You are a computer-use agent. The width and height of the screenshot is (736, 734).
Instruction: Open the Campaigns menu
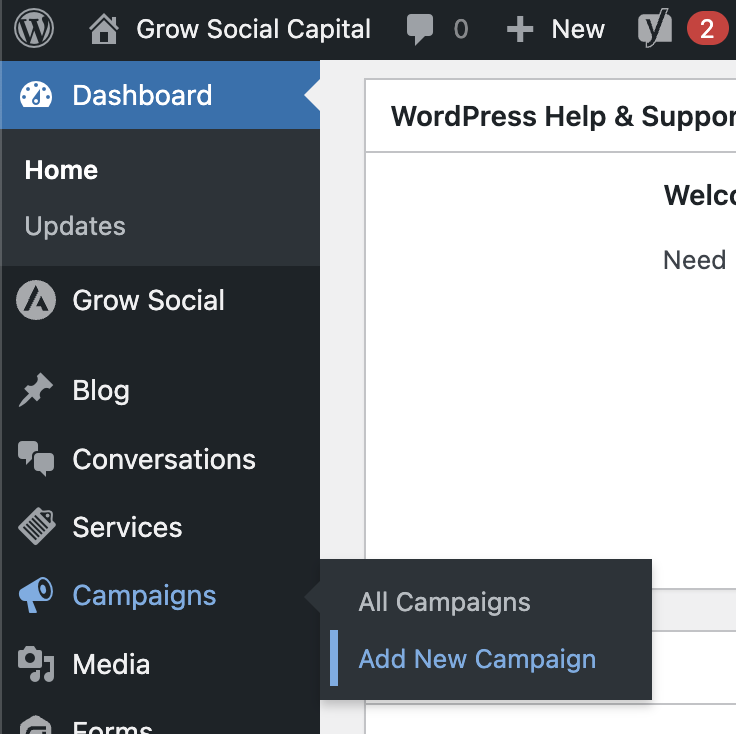point(144,596)
